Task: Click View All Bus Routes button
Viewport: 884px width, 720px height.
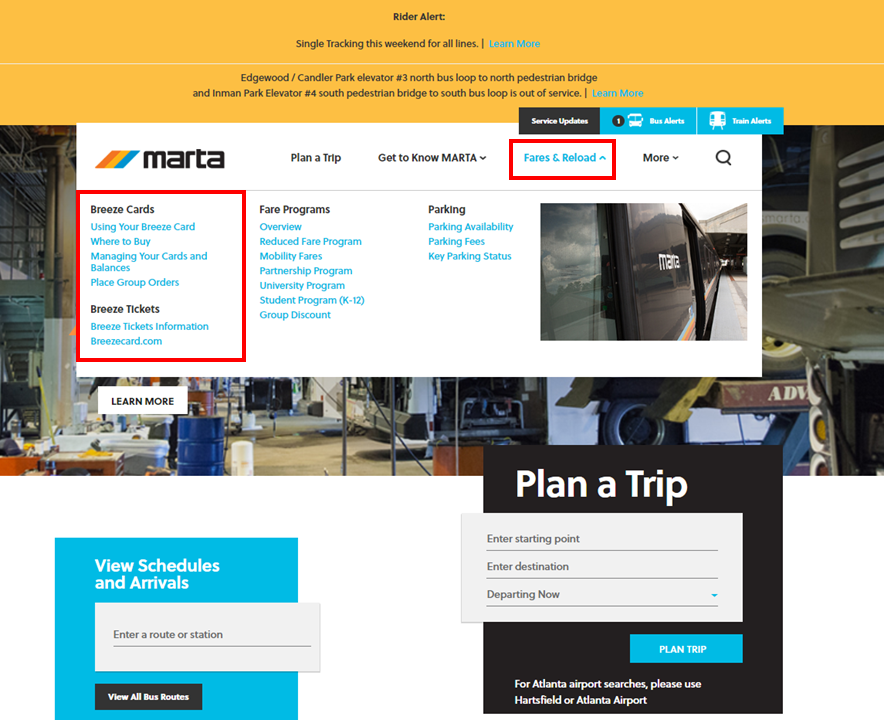Action: 148,697
